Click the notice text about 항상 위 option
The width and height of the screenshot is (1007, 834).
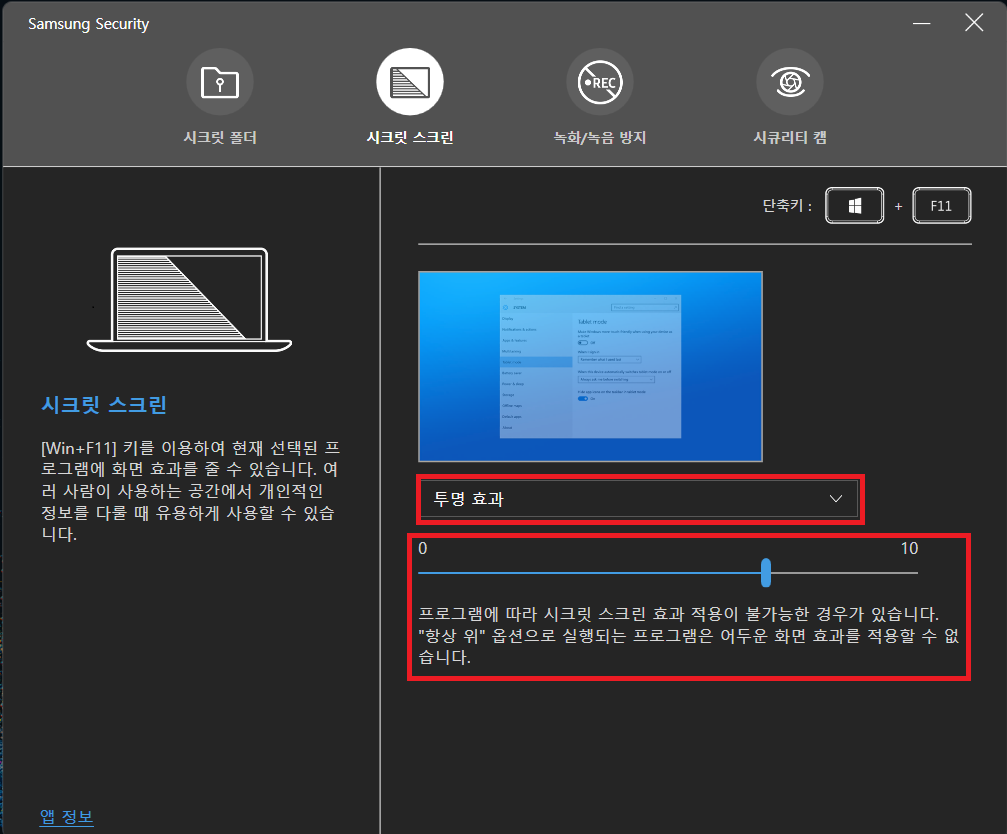(688, 636)
